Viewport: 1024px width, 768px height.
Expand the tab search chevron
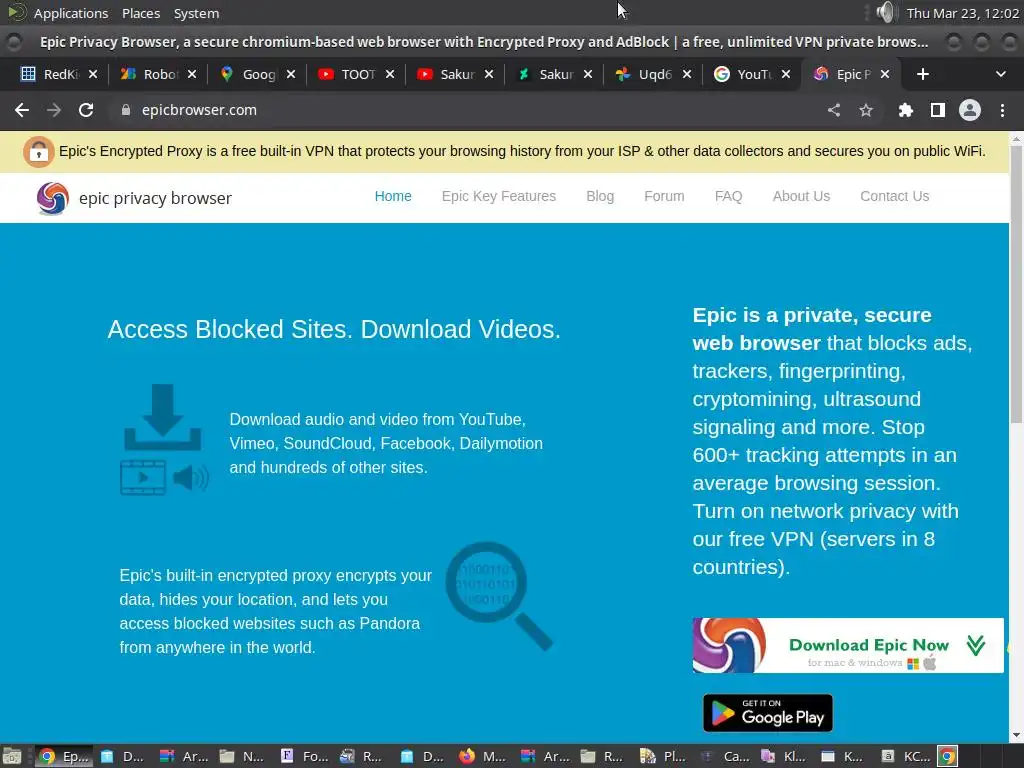tap(1000, 74)
